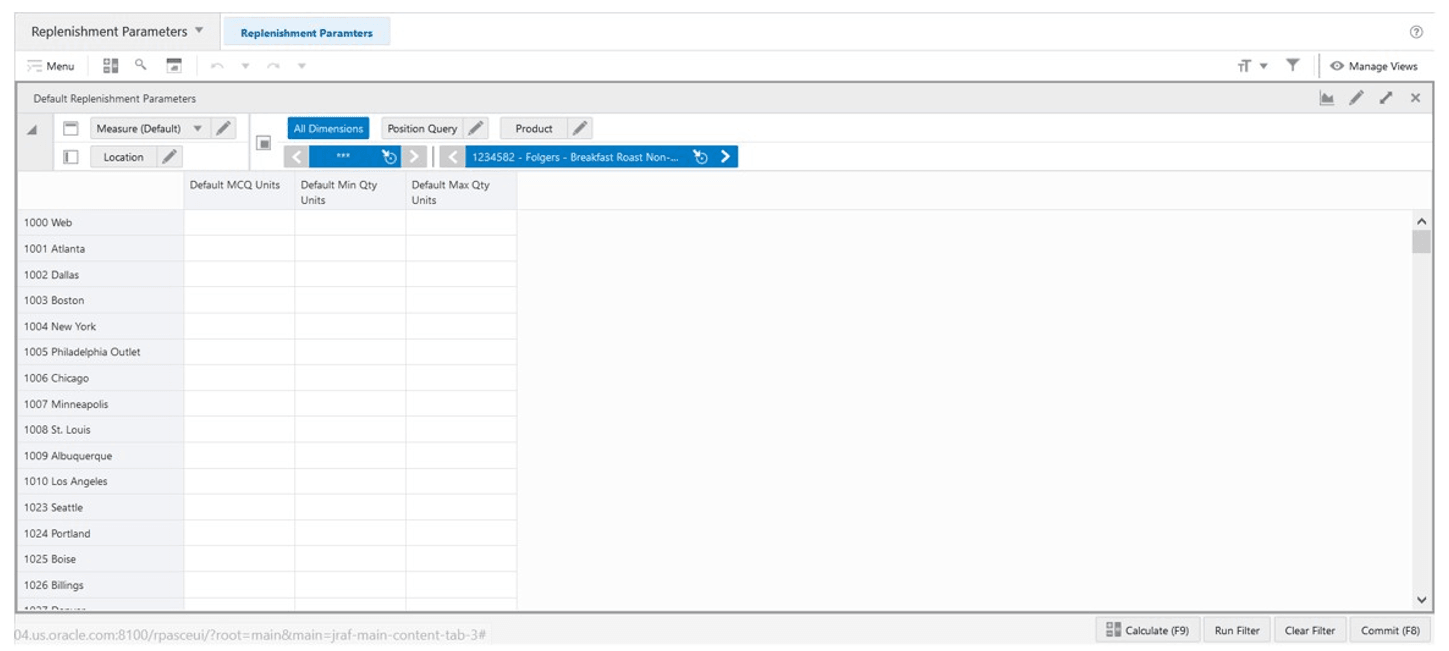Open the Measure (Default) dropdown
Screen dimensions: 1449x651
click(198, 128)
